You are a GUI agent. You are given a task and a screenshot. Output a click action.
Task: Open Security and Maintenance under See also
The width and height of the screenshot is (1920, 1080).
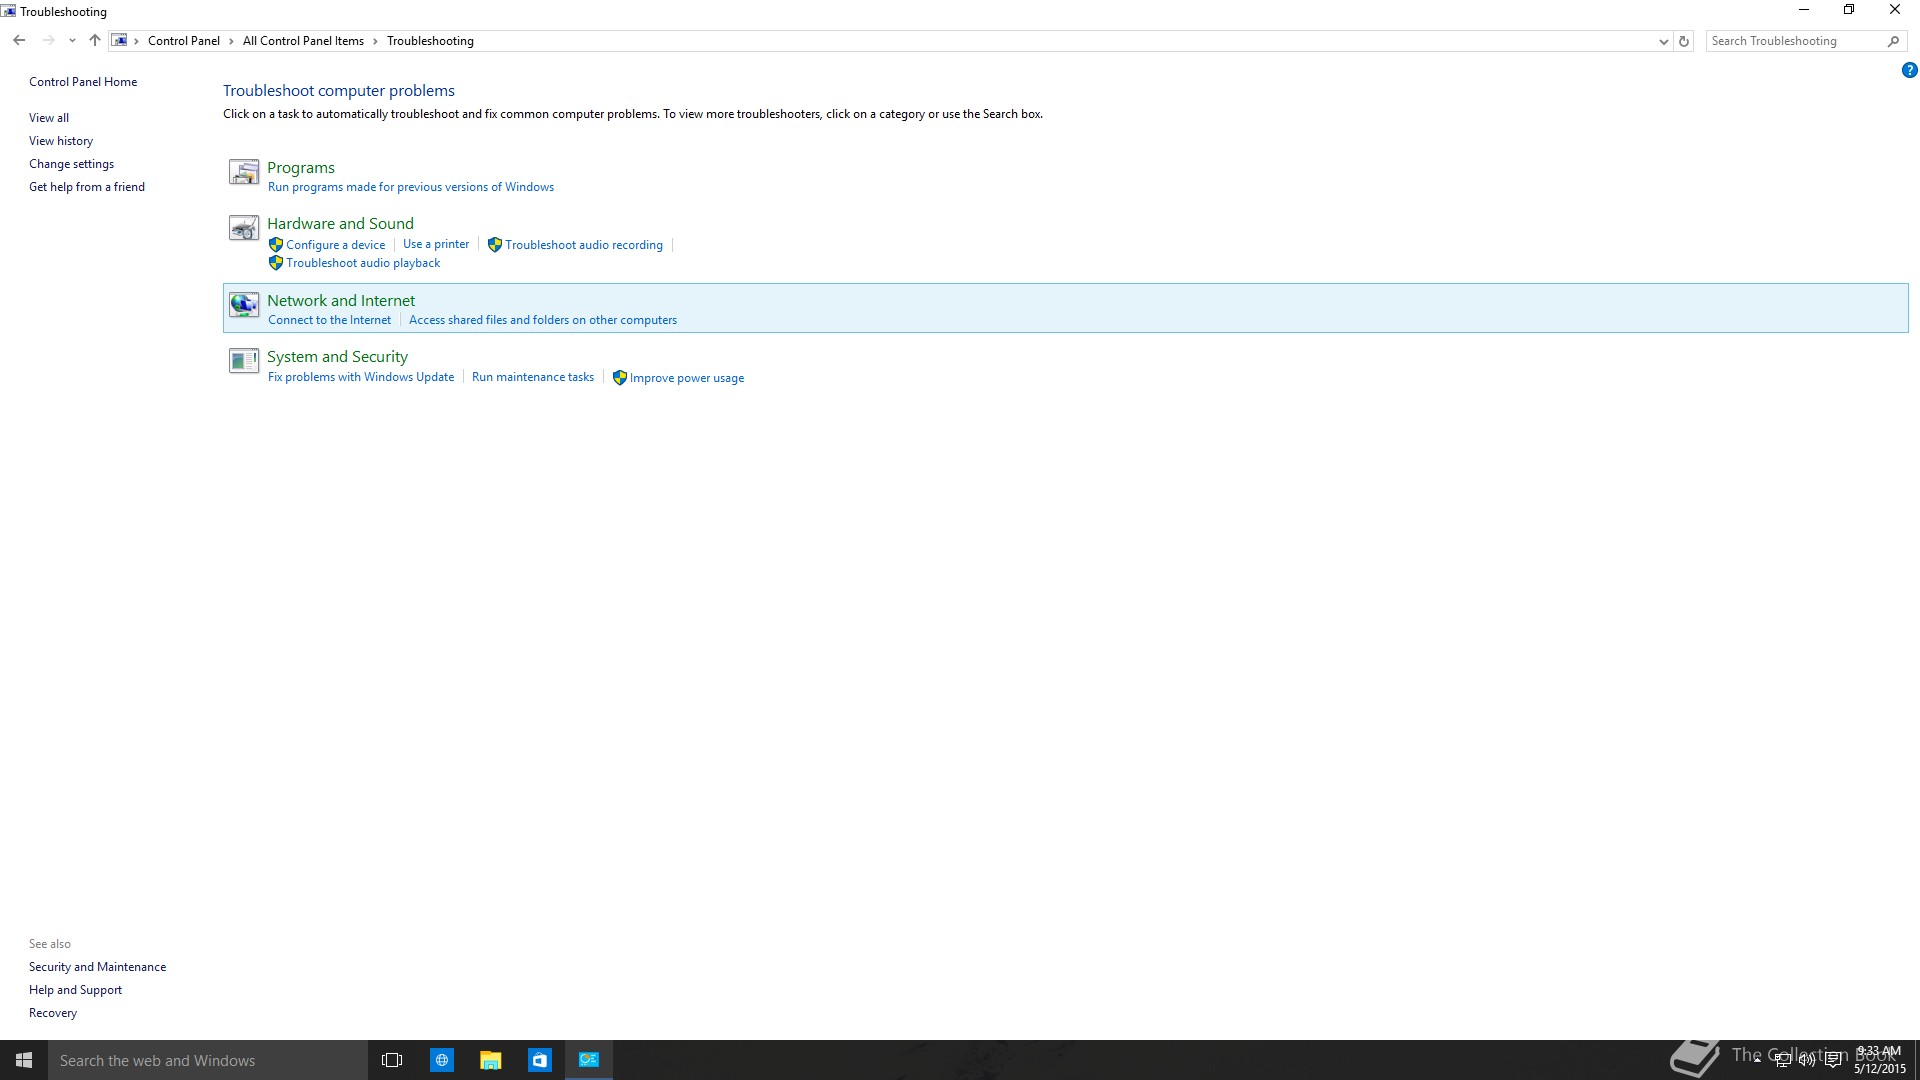tap(97, 967)
